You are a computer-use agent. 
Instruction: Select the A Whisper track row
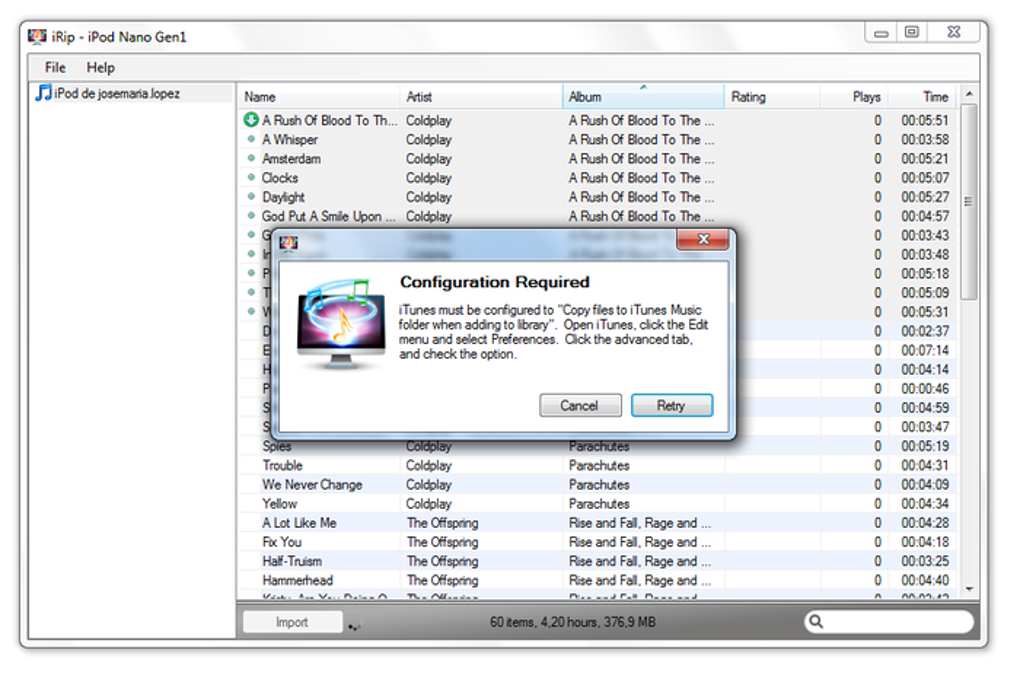pyautogui.click(x=597, y=139)
